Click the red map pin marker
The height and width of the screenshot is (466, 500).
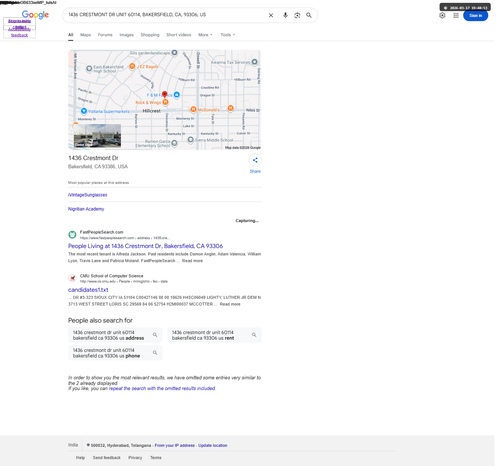(x=164, y=95)
